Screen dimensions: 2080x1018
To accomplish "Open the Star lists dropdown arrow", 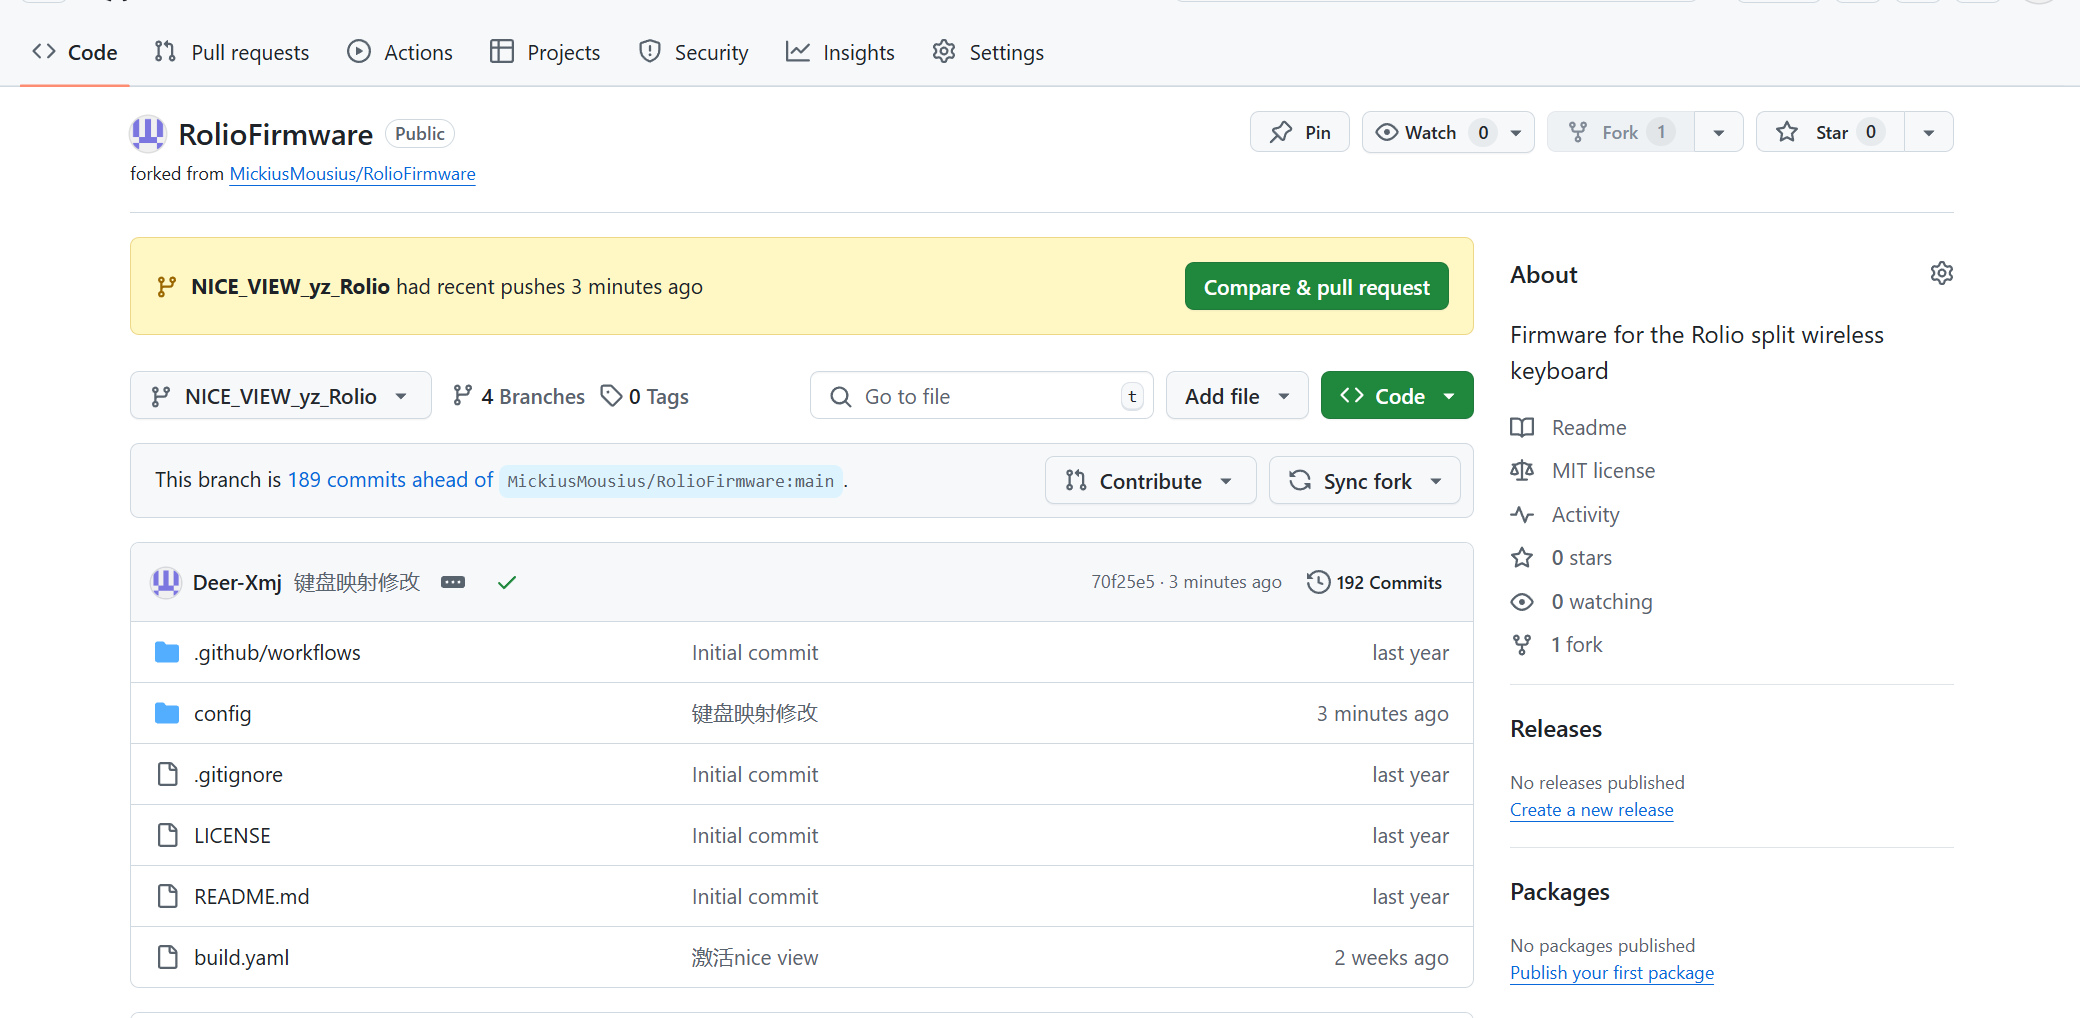I will (1929, 132).
